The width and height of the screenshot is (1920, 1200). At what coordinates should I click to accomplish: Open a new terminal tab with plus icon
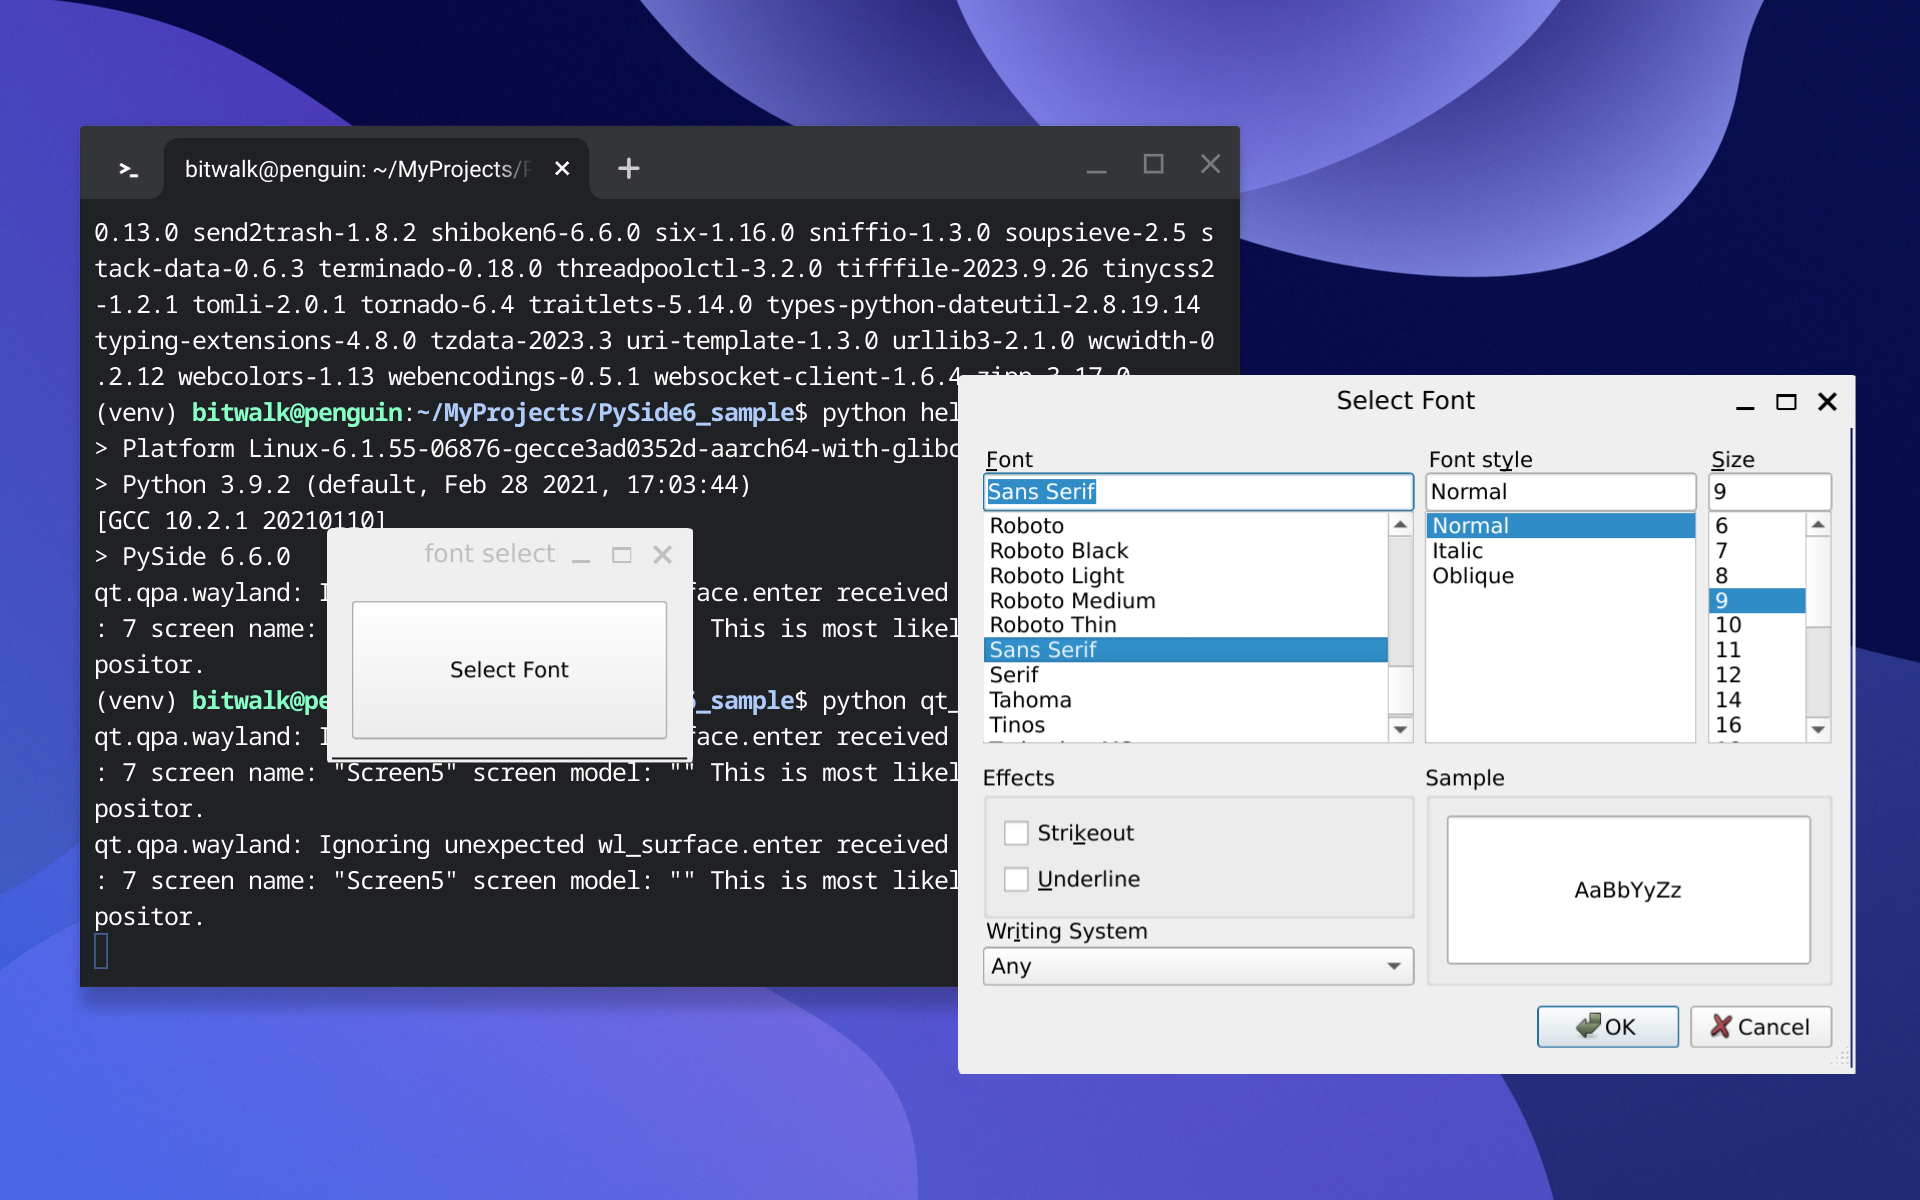pyautogui.click(x=628, y=168)
